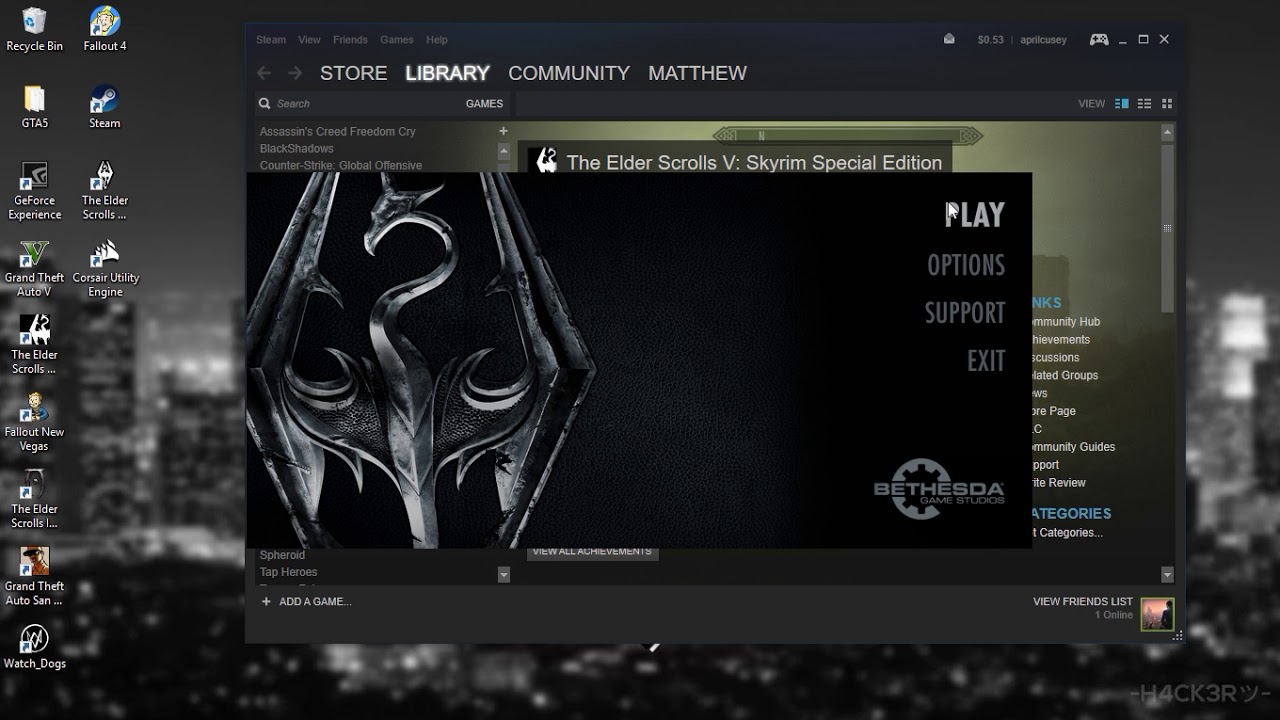This screenshot has width=1280, height=720.
Task: Go forward with the right arrow
Action: (294, 73)
